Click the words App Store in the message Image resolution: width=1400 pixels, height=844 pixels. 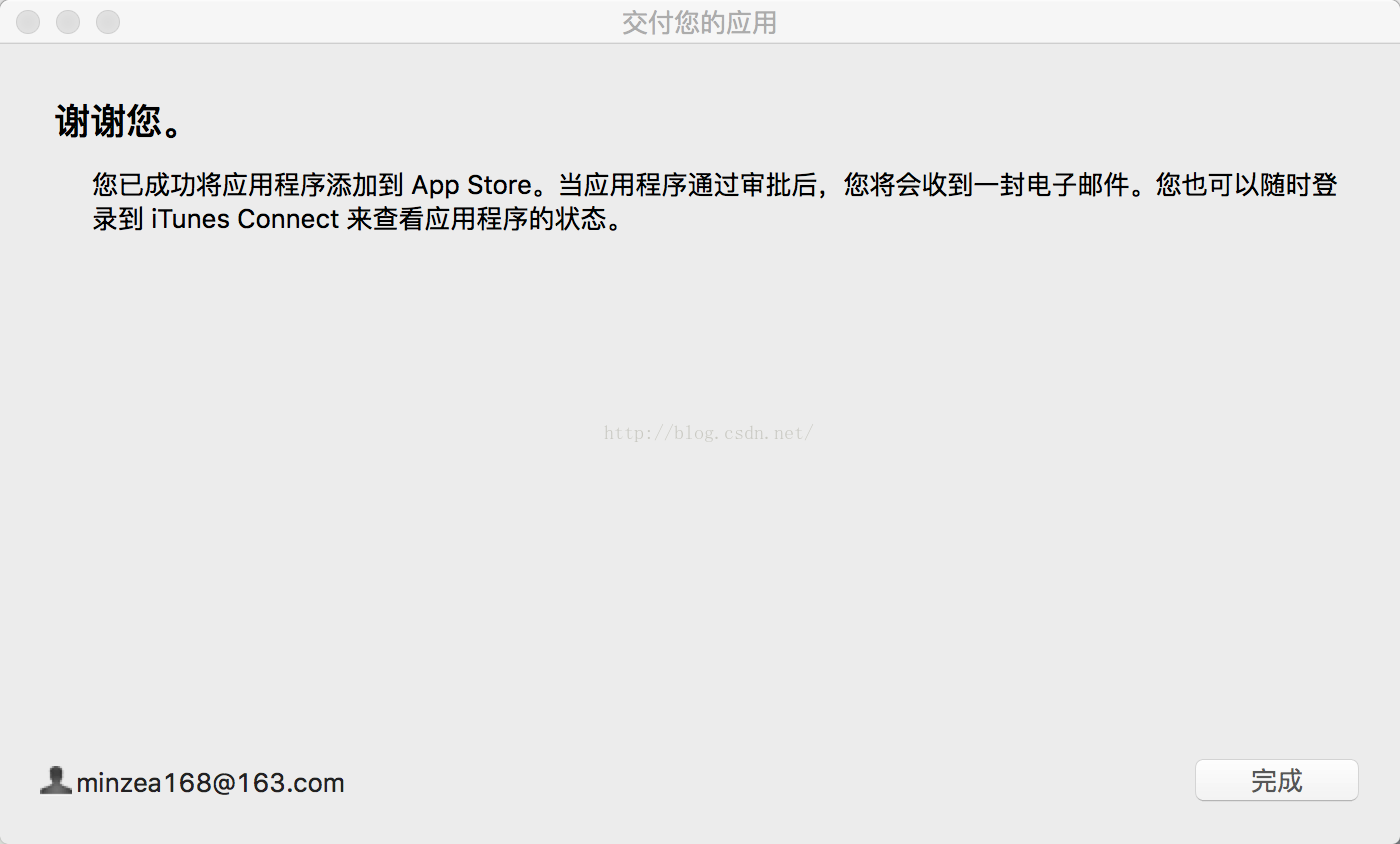pos(471,186)
